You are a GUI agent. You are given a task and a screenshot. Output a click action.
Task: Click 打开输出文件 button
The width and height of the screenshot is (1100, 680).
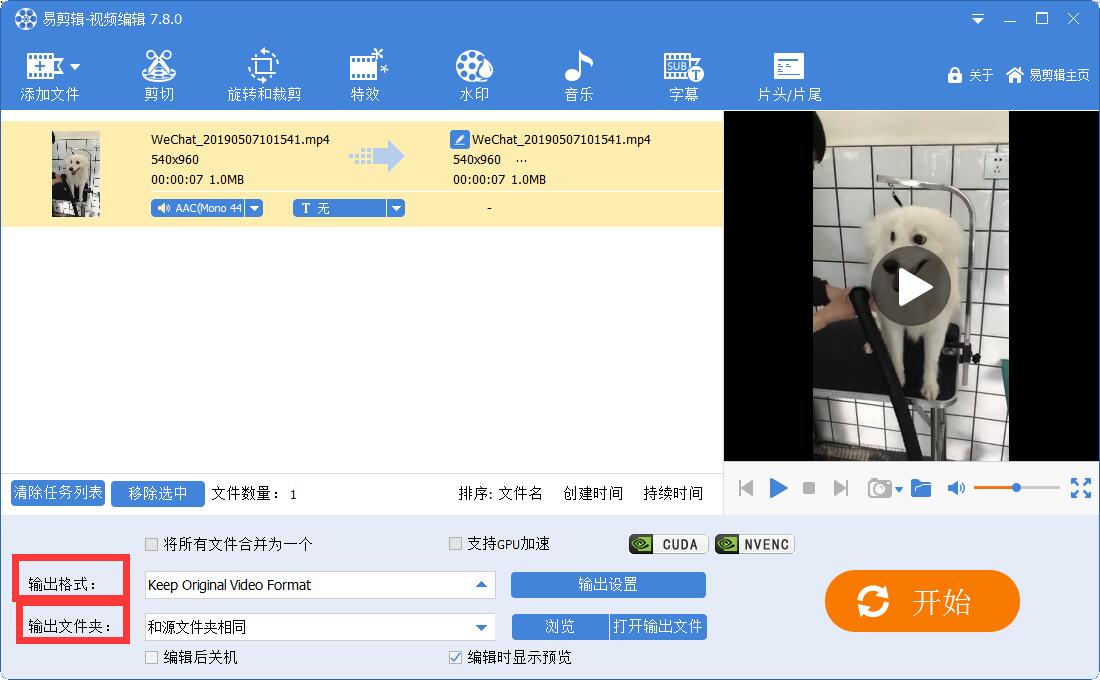pyautogui.click(x=658, y=627)
